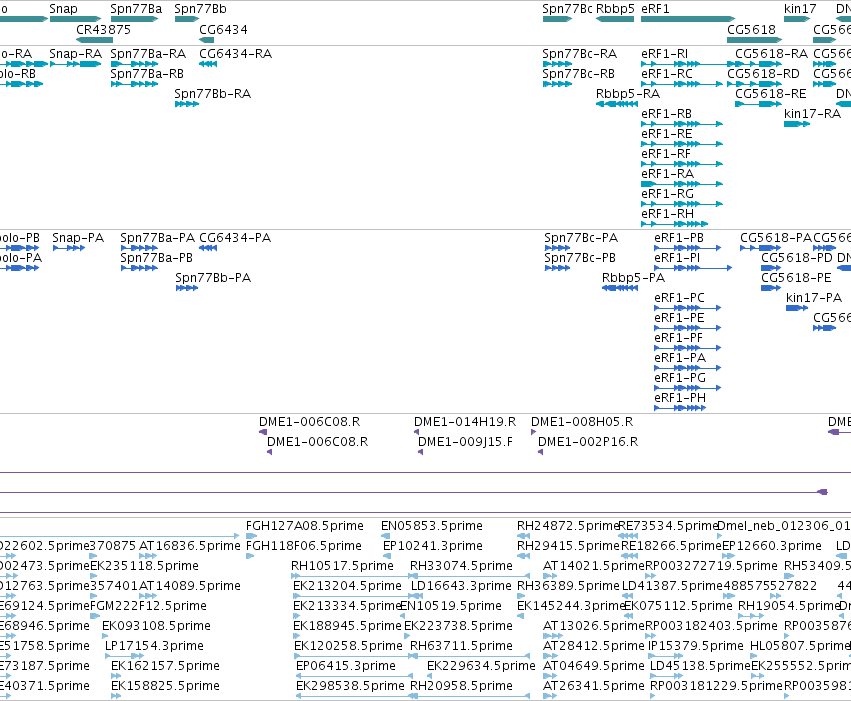
Task: Select the Spn77Bb gene feature
Action: coord(187,19)
